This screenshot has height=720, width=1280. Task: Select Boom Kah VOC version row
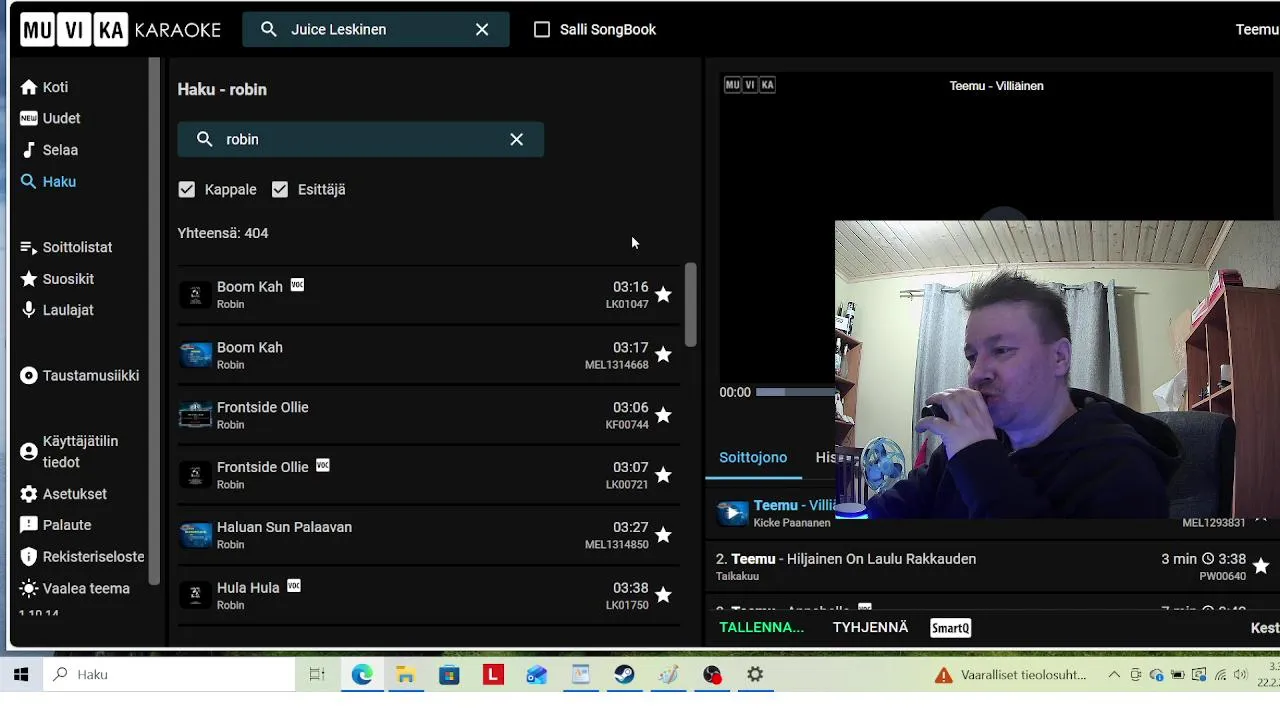tap(428, 295)
